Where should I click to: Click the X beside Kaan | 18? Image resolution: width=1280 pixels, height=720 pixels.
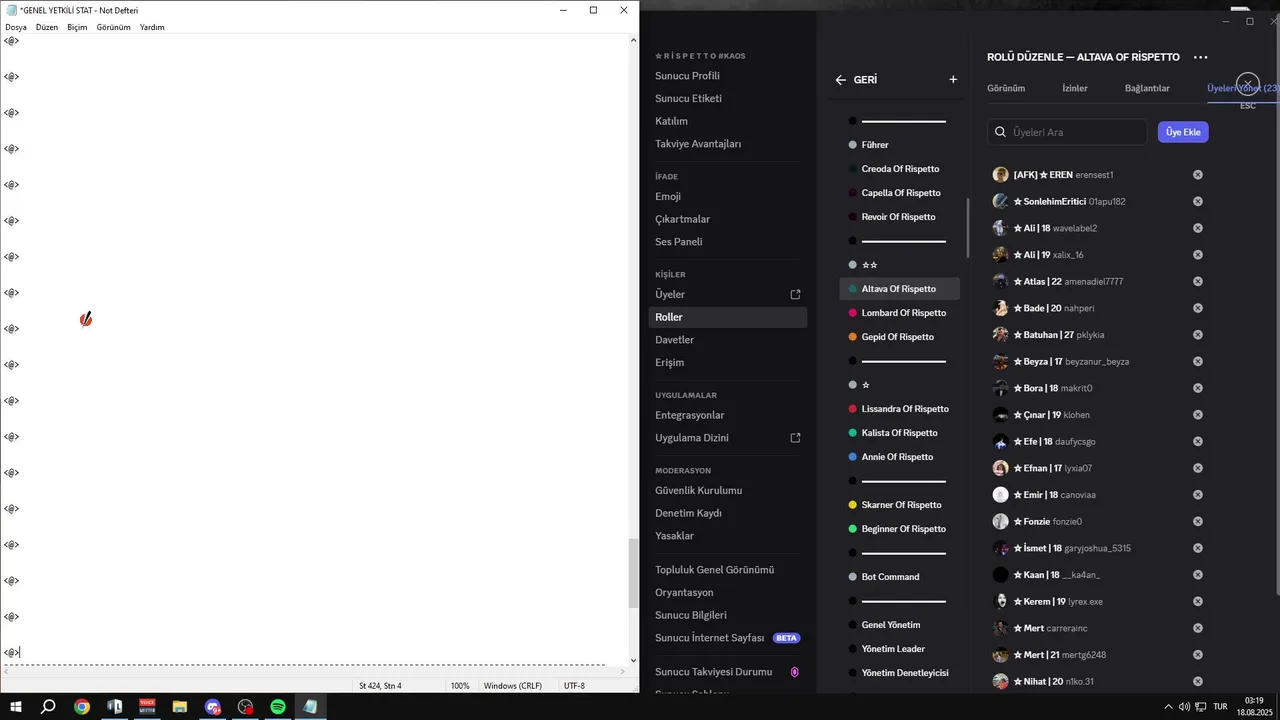[1198, 575]
